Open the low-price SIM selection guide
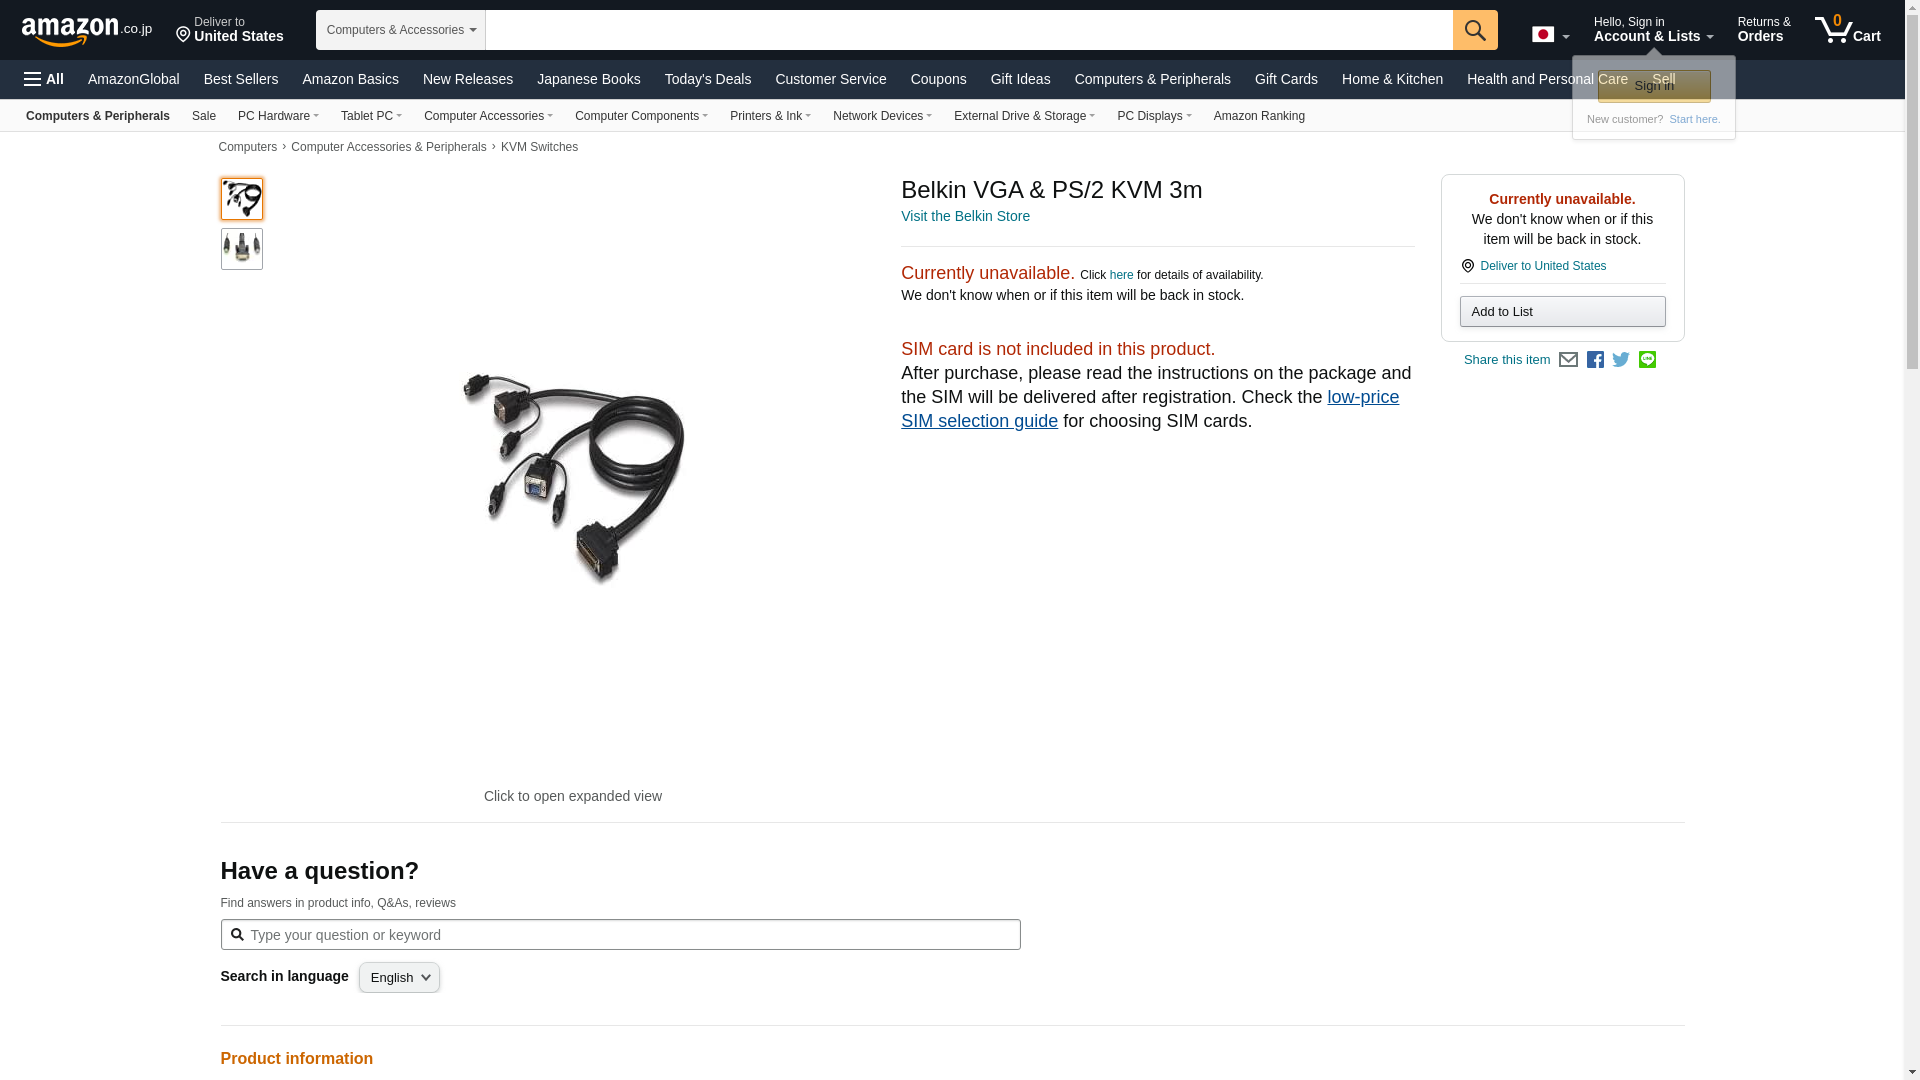Image resolution: width=1920 pixels, height=1080 pixels. 1150,409
